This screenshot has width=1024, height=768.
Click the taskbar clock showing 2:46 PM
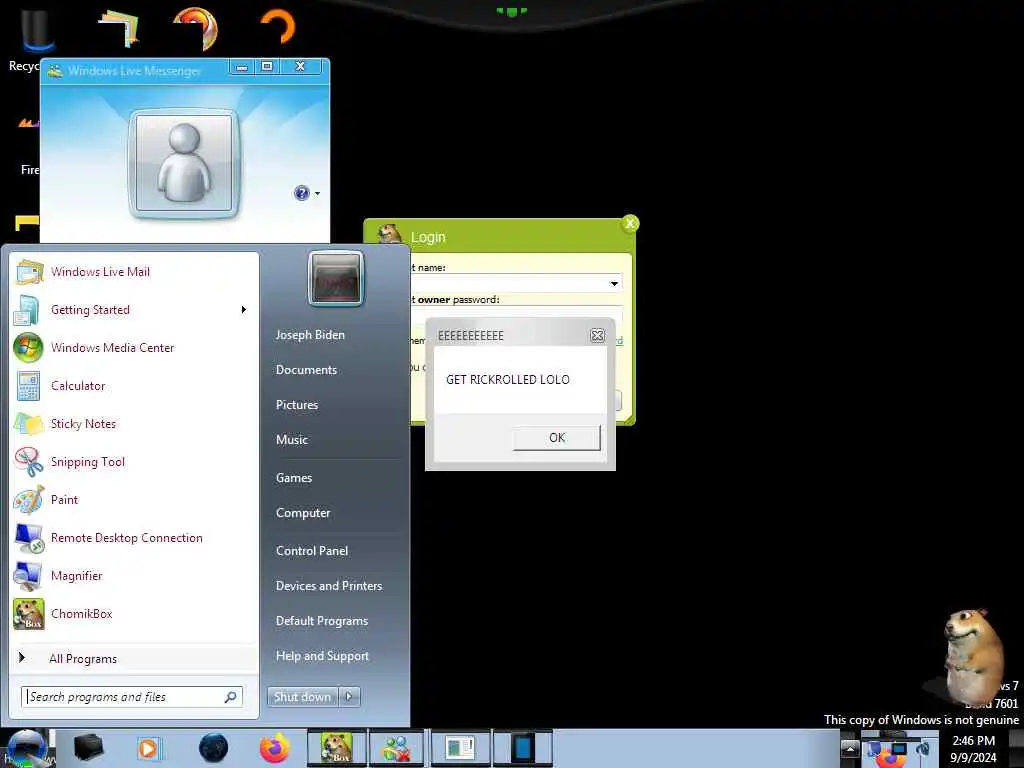pyautogui.click(x=973, y=748)
